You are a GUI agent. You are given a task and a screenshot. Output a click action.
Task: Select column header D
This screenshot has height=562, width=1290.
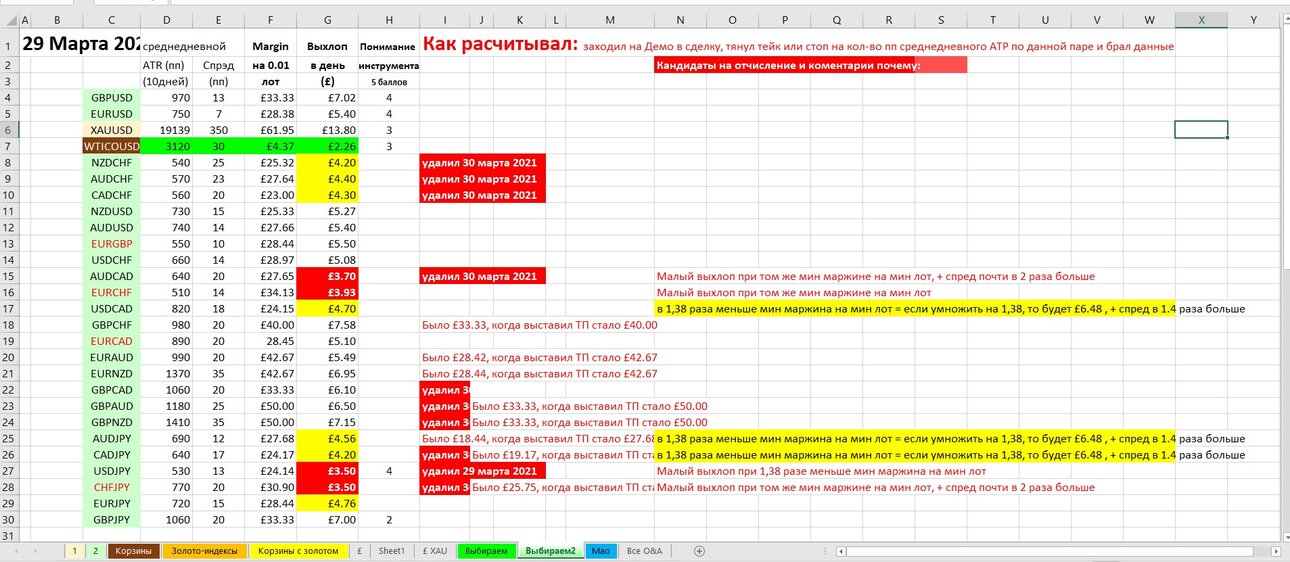(x=166, y=19)
